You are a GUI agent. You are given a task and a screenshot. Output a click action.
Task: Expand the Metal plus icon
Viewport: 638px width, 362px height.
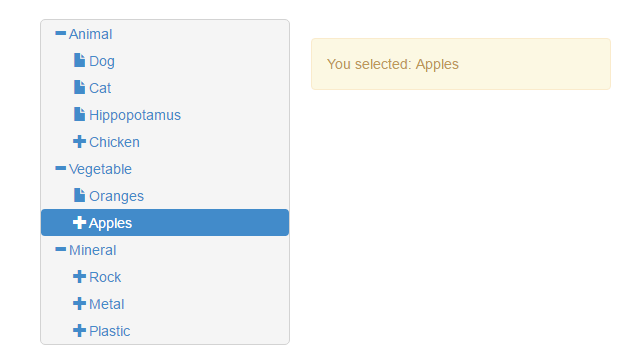pos(79,303)
